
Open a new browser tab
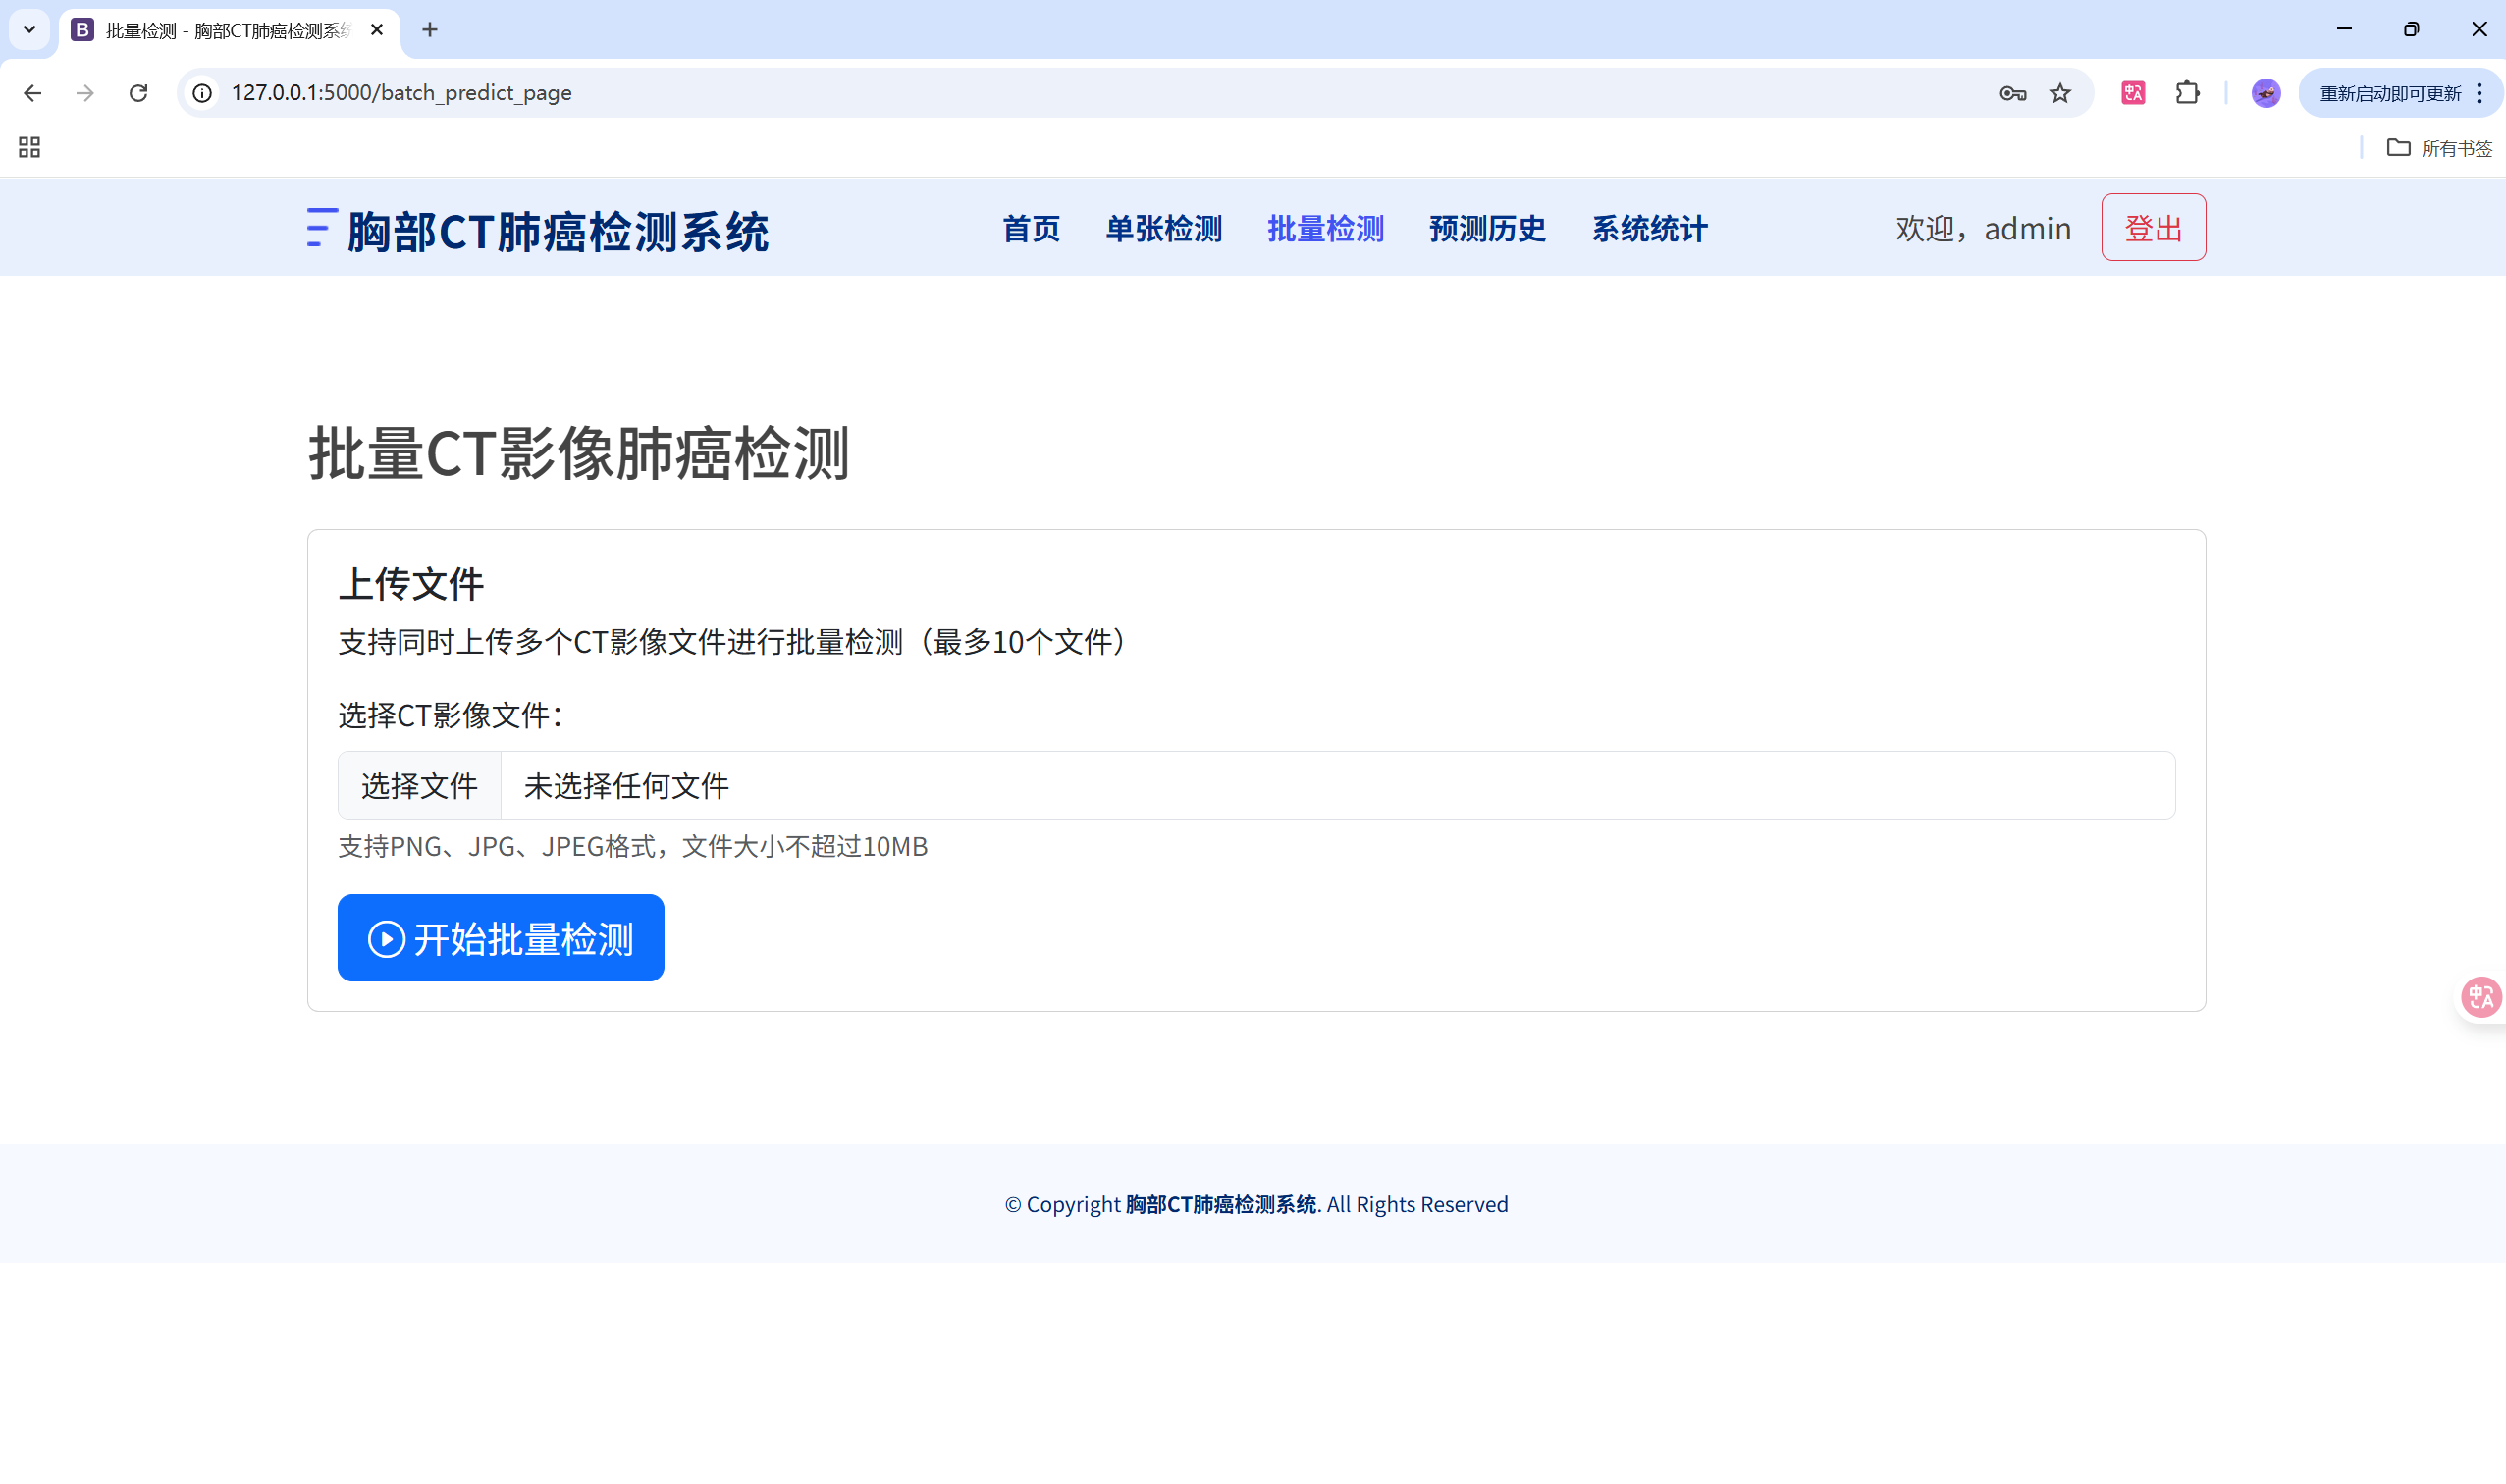(430, 30)
